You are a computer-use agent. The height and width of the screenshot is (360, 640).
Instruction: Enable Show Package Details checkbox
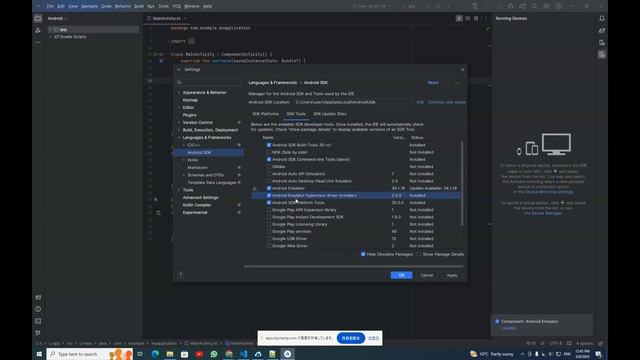(419, 254)
